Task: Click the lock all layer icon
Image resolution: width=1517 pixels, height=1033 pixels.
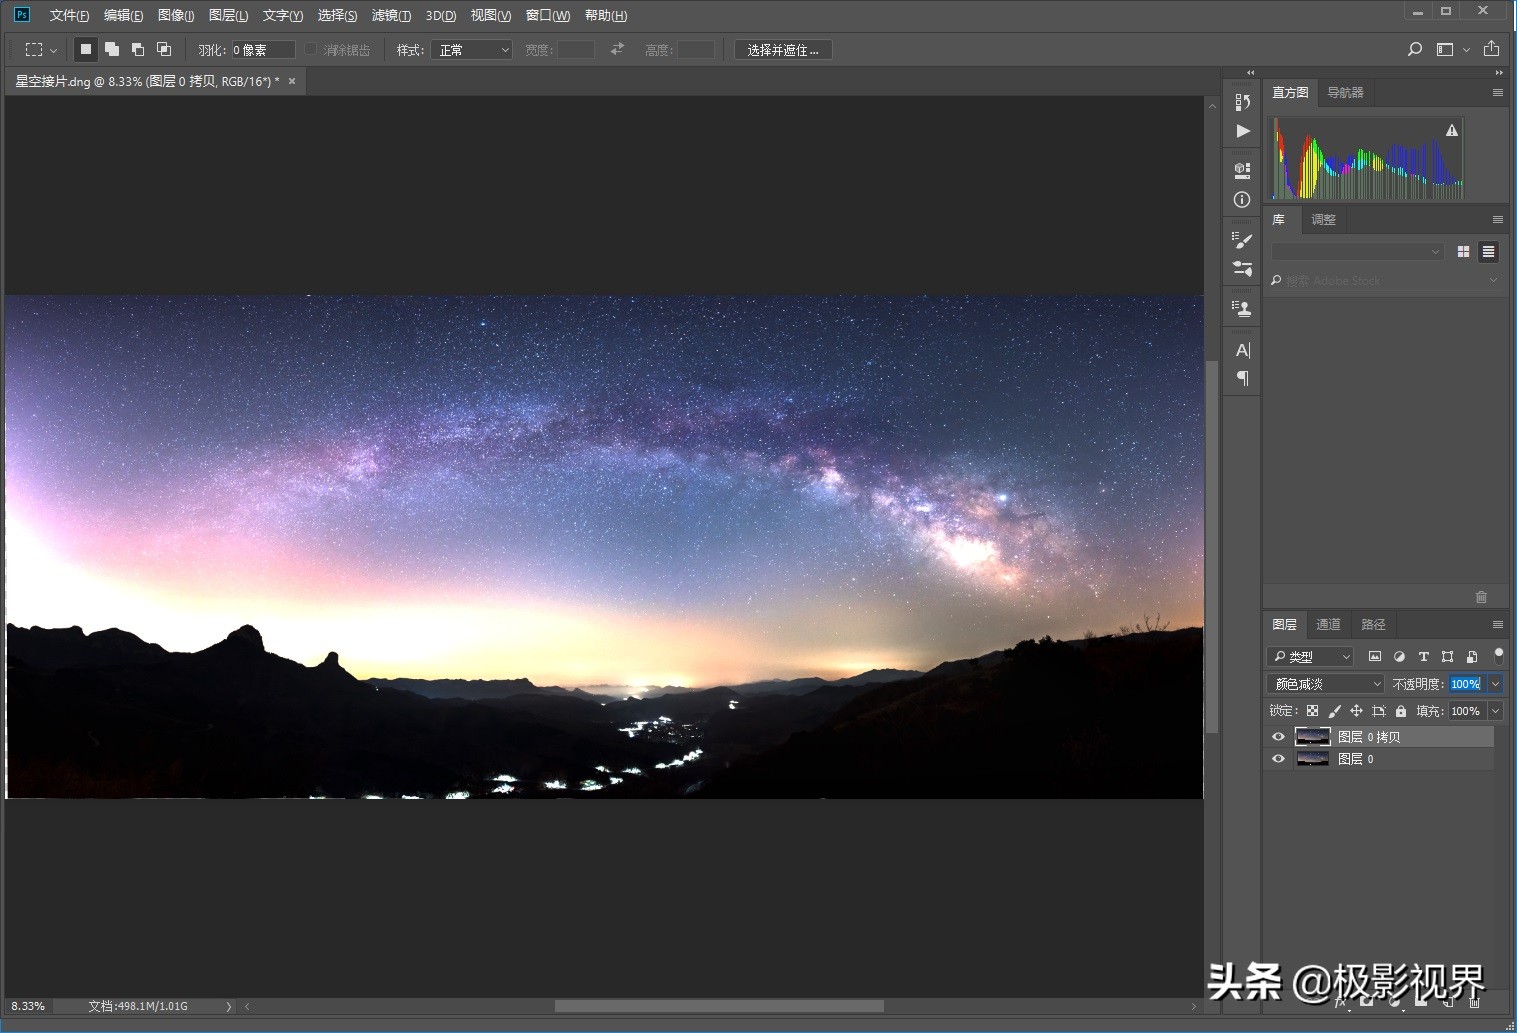Action: pyautogui.click(x=1401, y=711)
